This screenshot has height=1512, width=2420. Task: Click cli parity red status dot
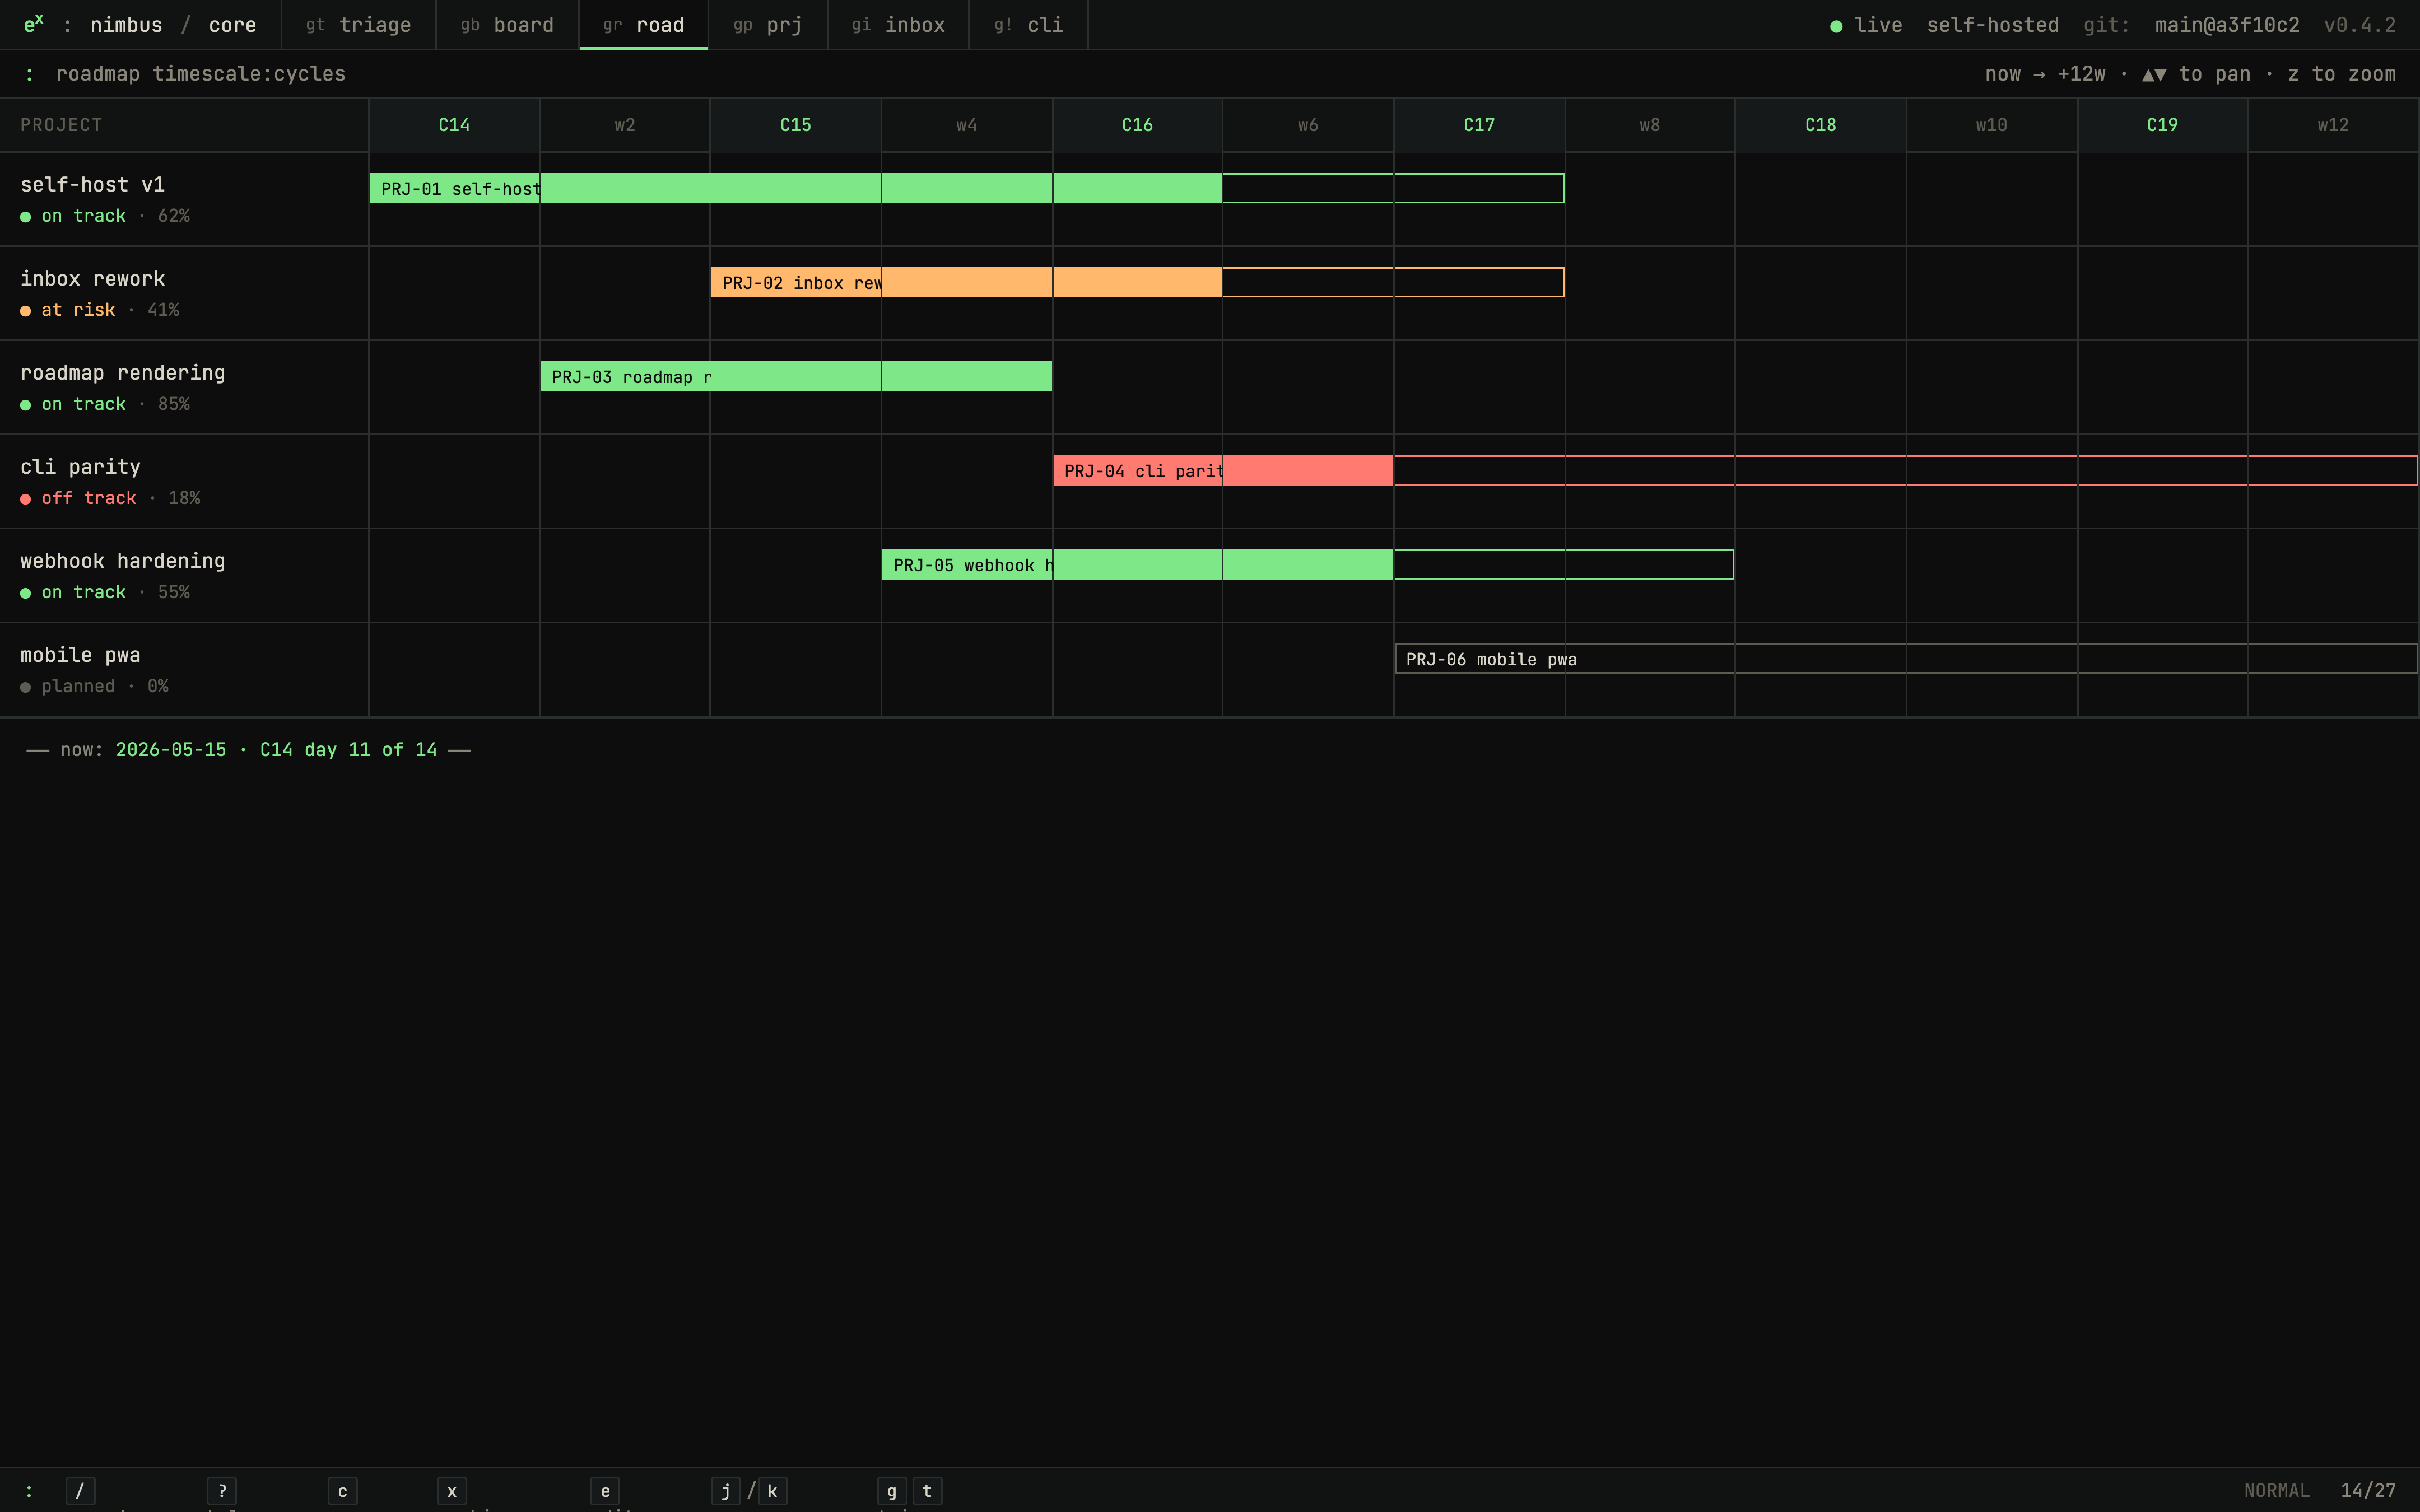coord(26,499)
